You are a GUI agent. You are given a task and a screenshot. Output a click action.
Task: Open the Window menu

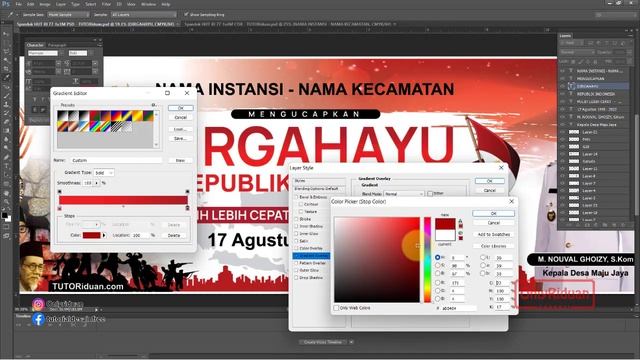pos(149,4)
